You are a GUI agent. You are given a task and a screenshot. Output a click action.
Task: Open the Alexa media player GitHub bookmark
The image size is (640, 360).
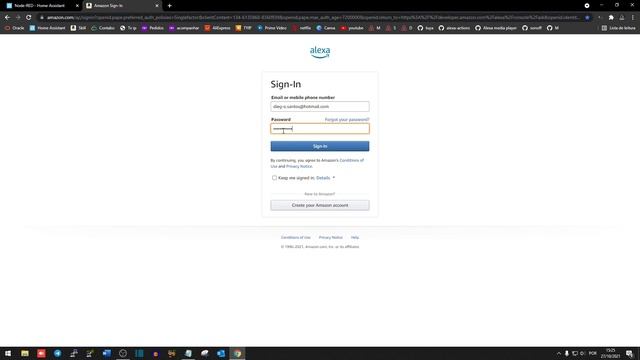pos(496,28)
